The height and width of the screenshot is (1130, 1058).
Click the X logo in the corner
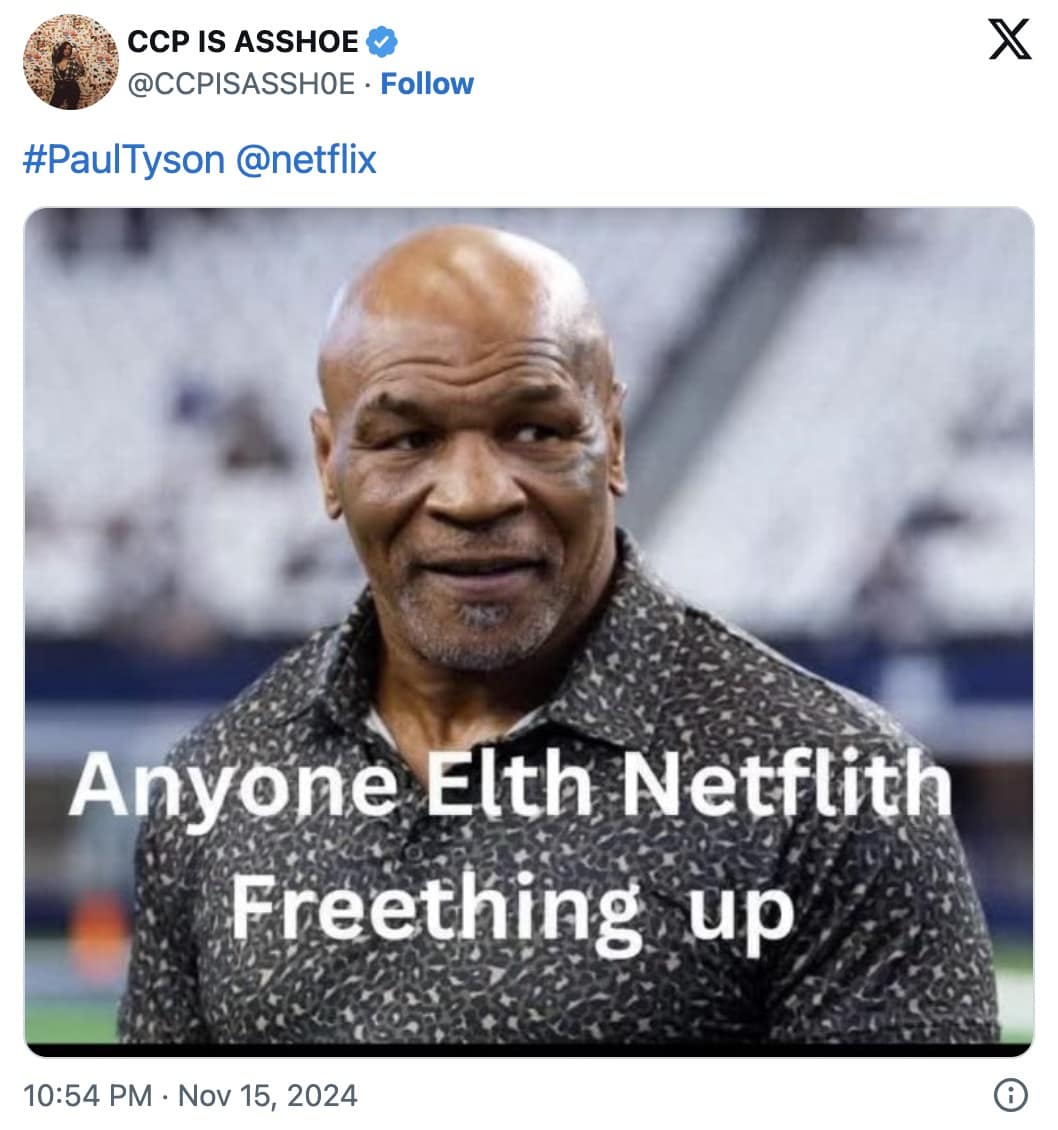pyautogui.click(x=1009, y=40)
